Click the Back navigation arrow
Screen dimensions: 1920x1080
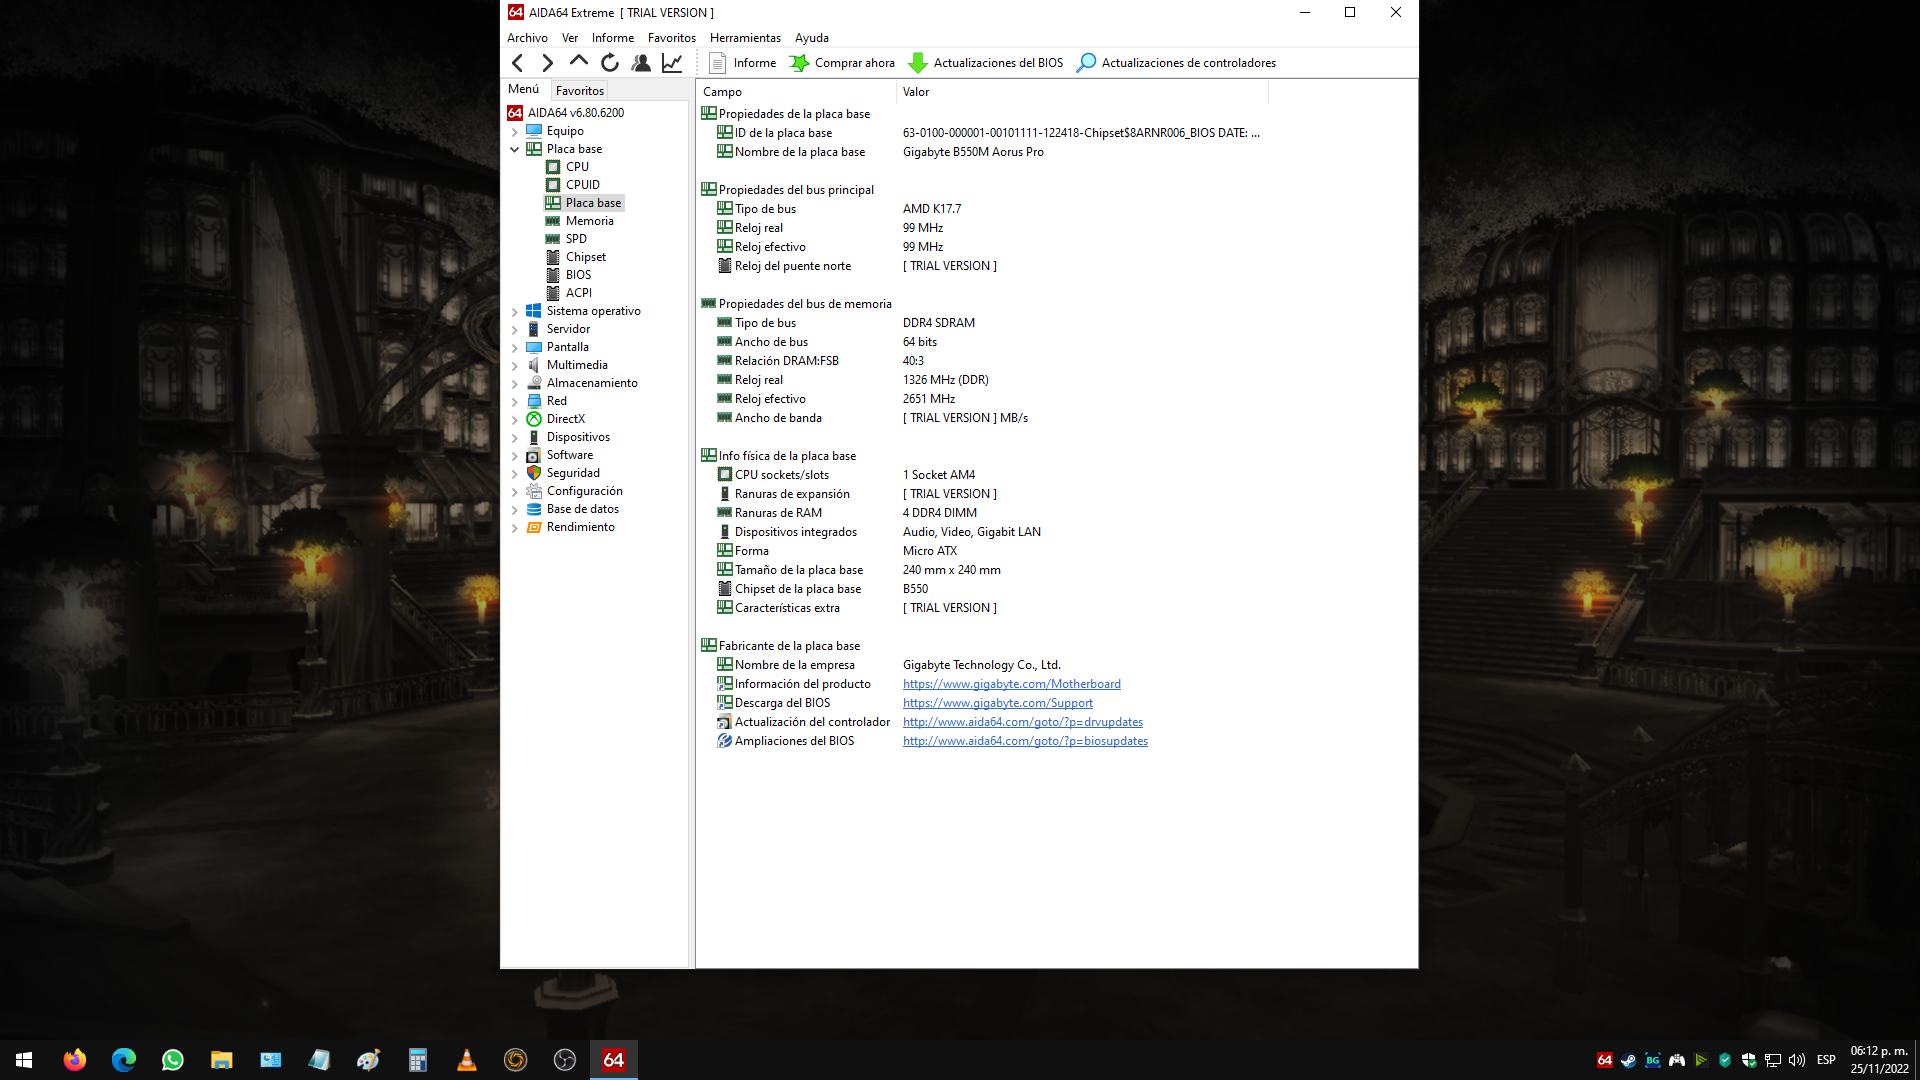click(x=518, y=63)
